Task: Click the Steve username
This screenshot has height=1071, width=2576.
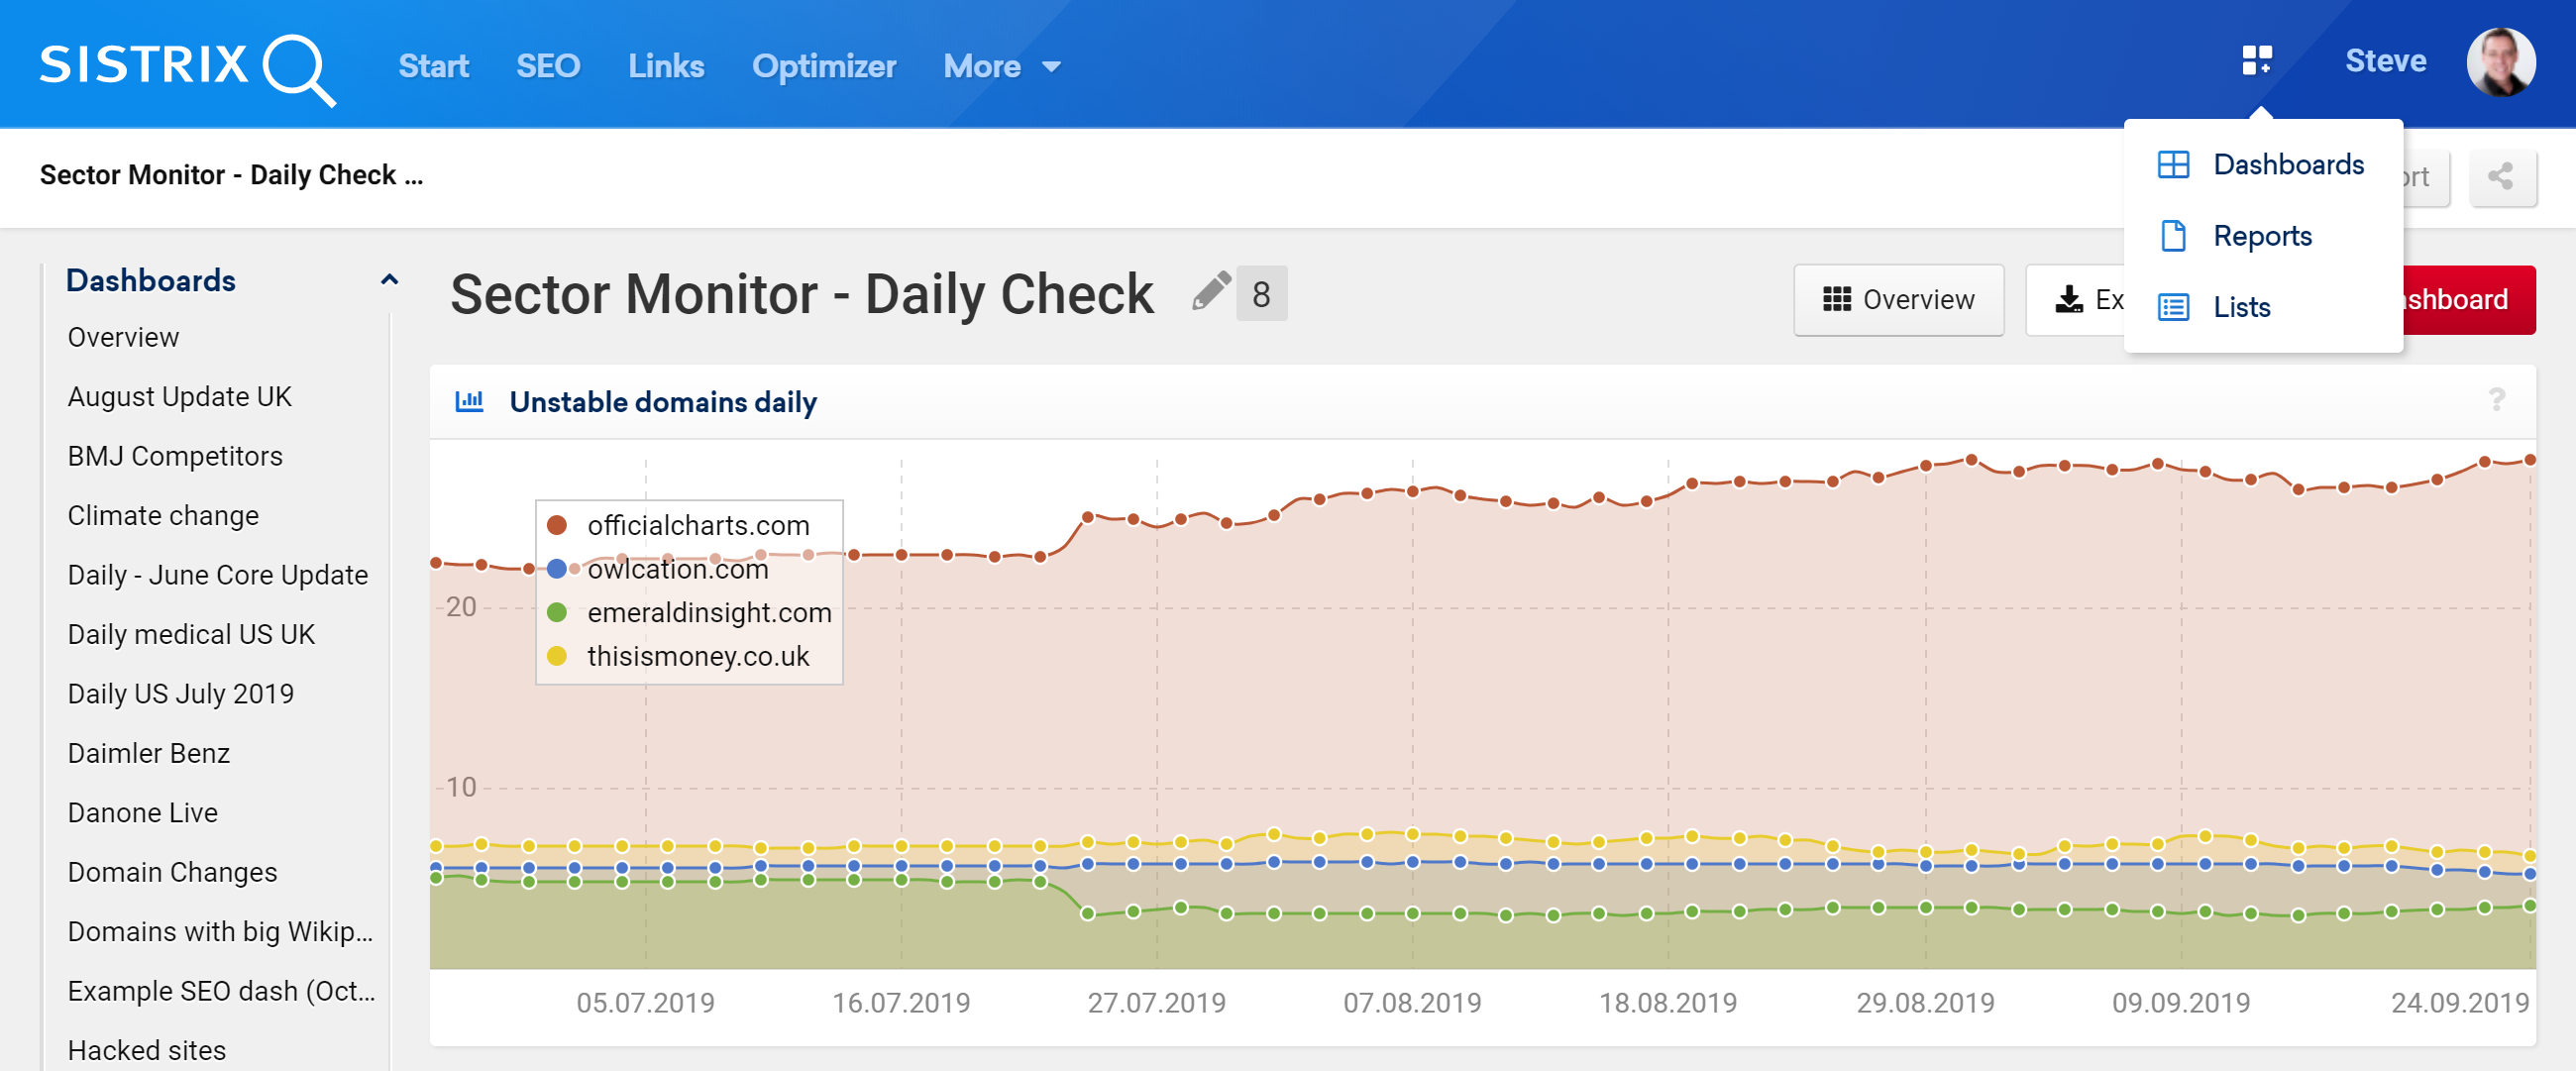Action: [x=2385, y=61]
